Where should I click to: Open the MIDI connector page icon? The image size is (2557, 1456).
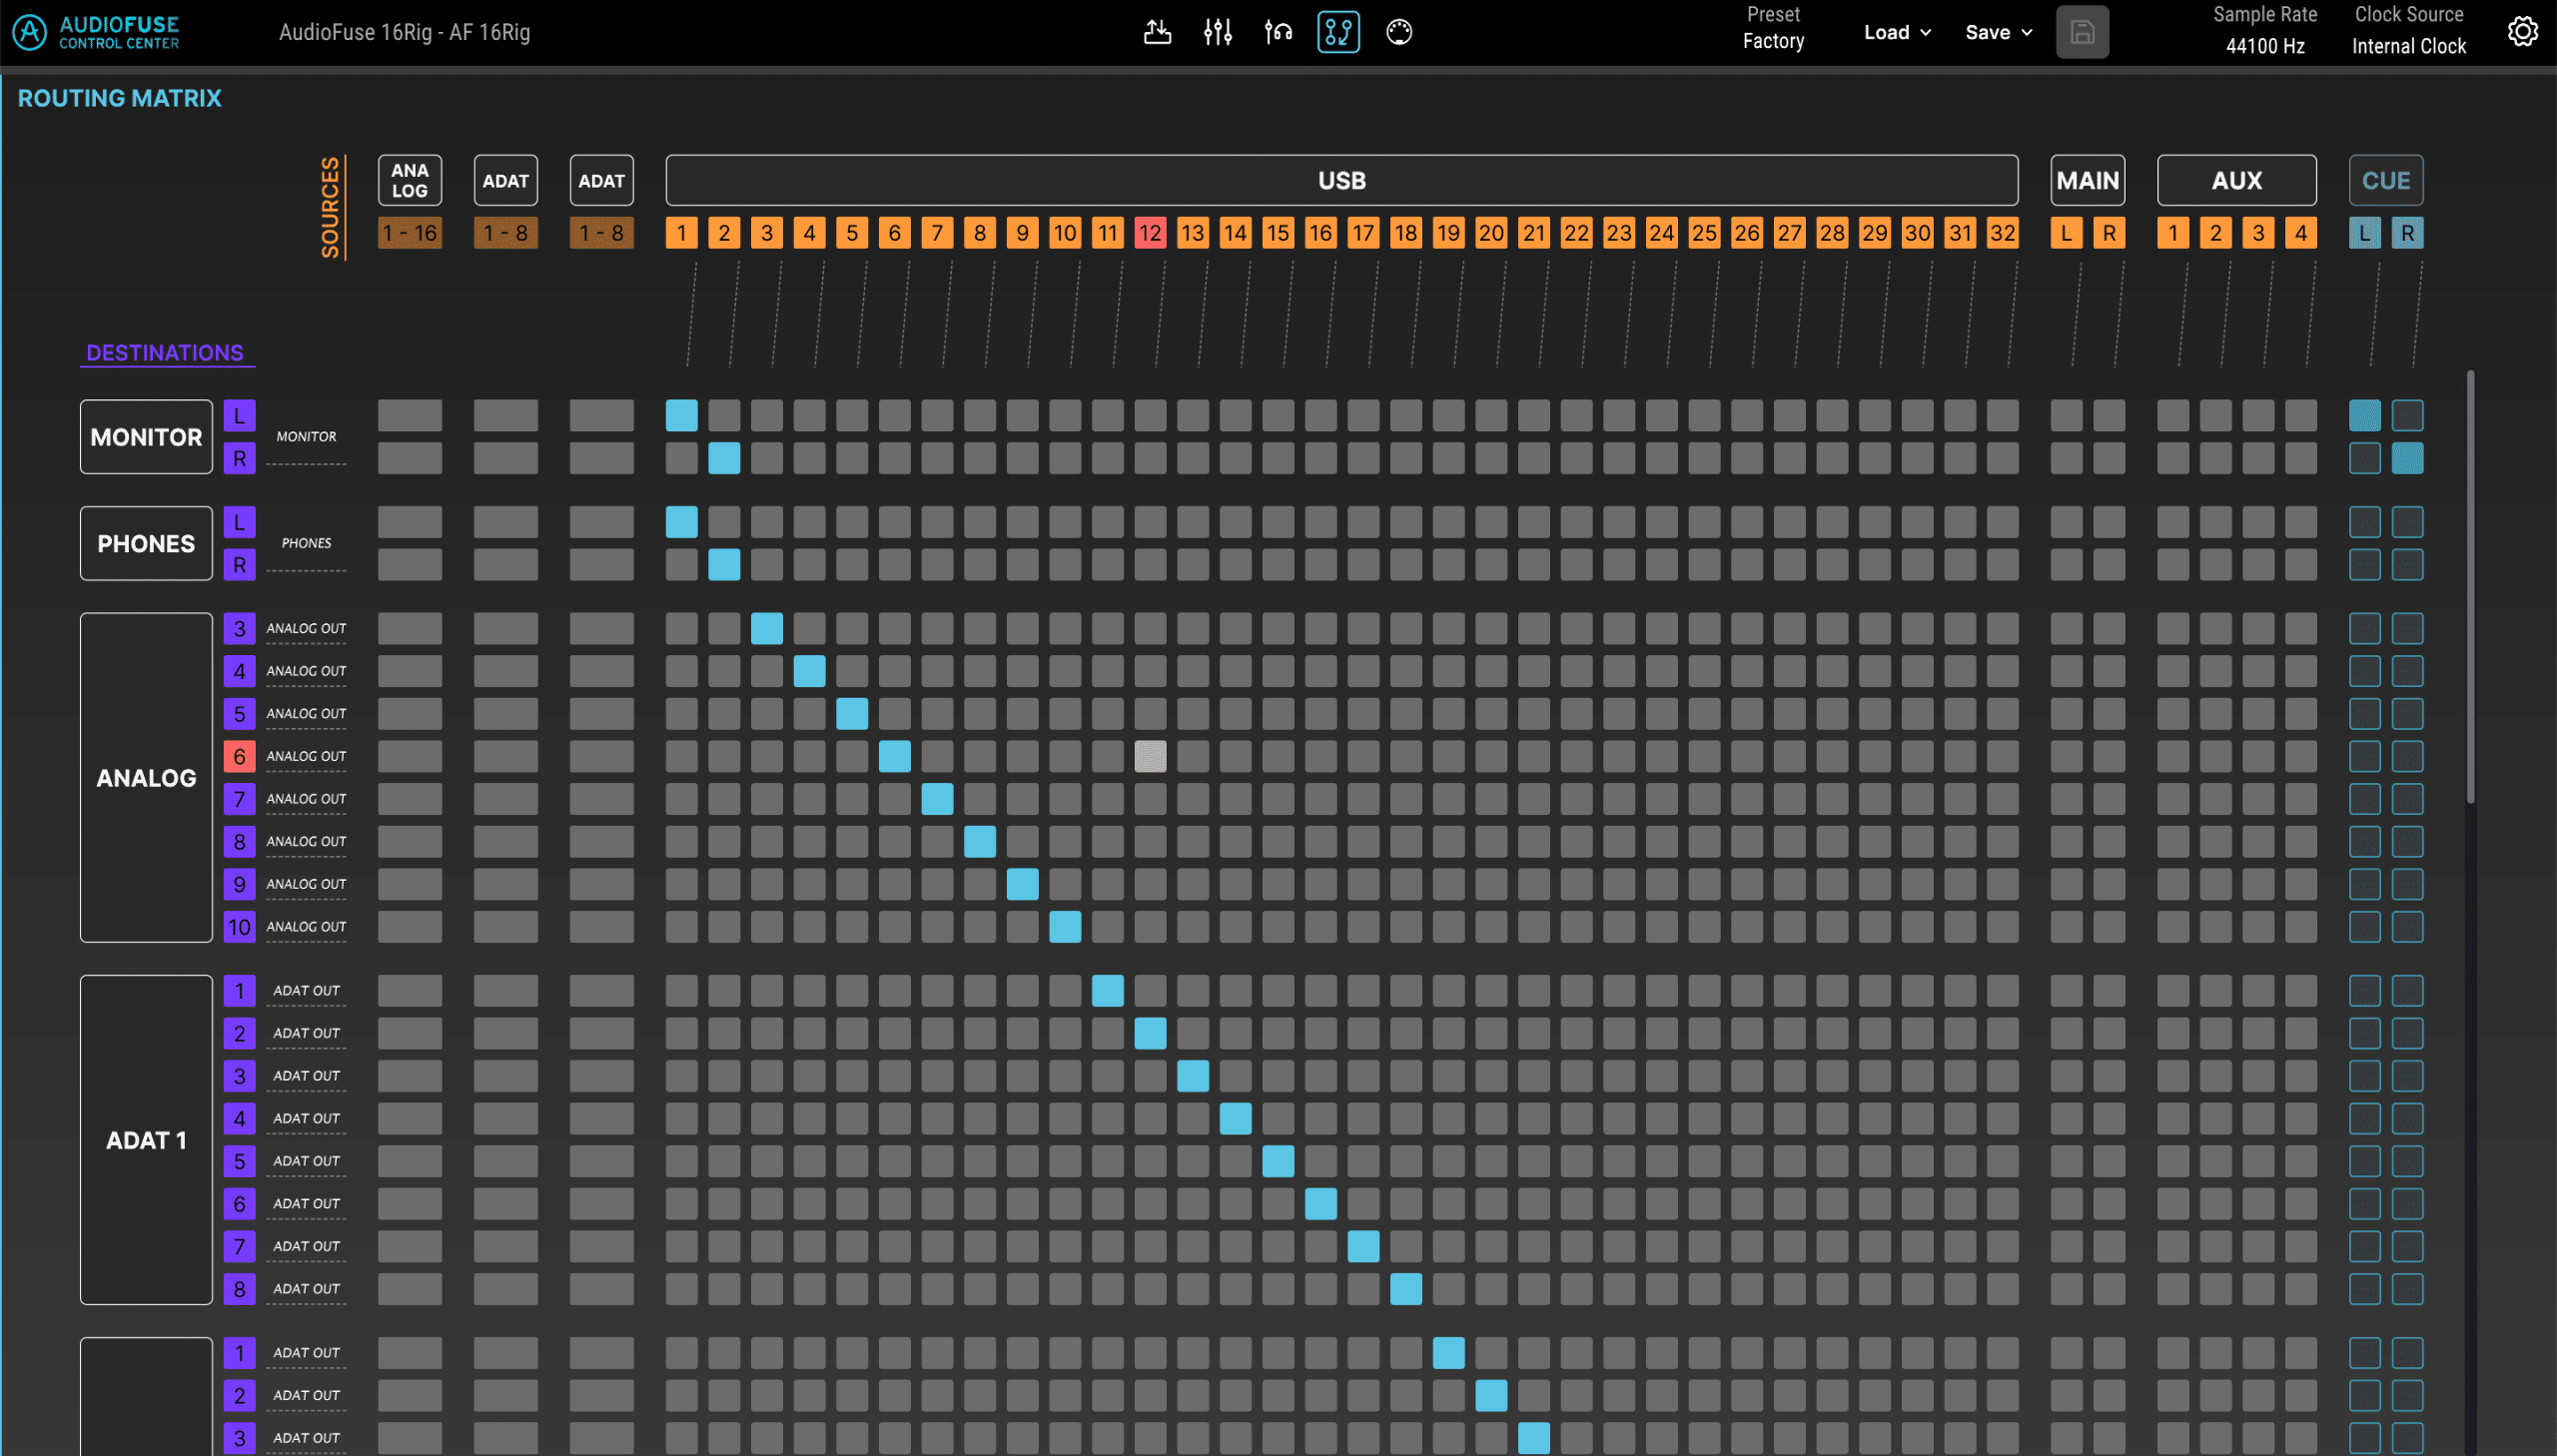point(1399,32)
